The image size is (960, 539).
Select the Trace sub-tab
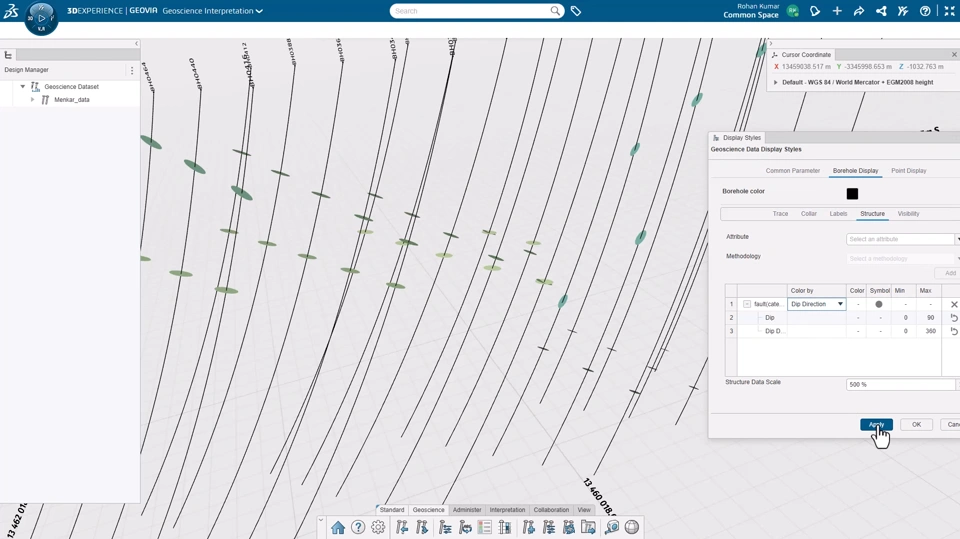click(x=780, y=214)
